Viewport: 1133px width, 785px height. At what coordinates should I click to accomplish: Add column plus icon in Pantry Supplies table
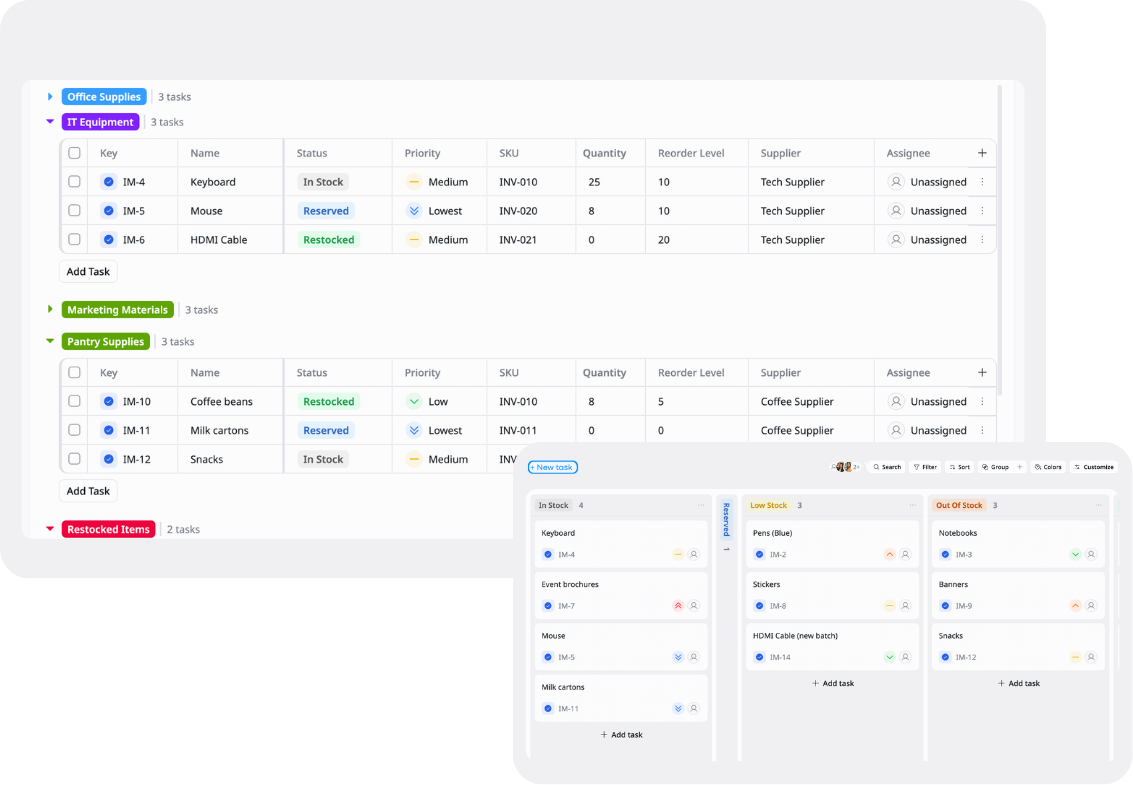pyautogui.click(x=982, y=372)
